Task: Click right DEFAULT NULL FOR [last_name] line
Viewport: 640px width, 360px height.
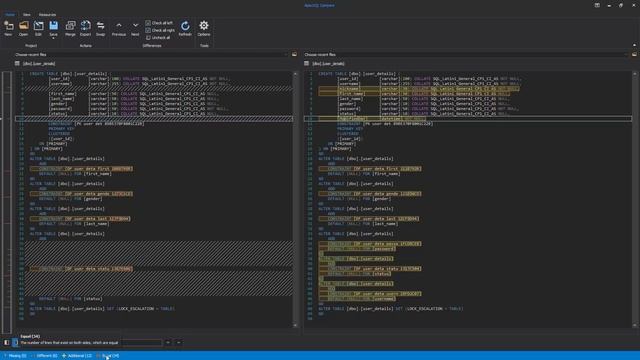Action: coord(362,224)
